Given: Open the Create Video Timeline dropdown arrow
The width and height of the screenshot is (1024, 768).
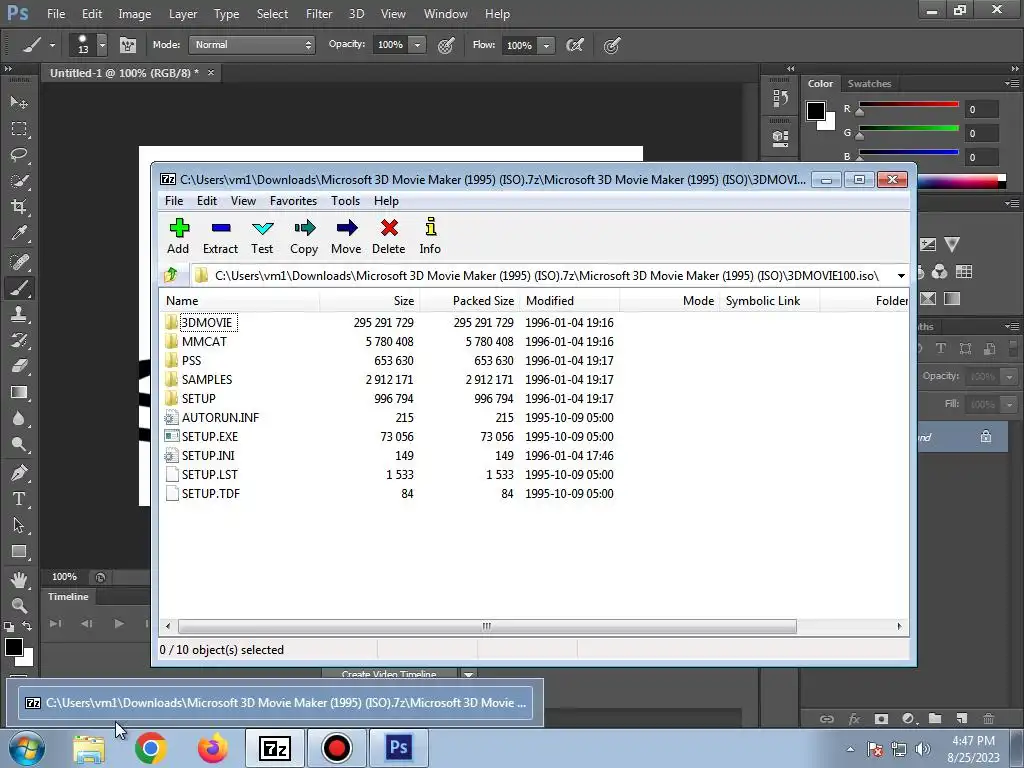Looking at the screenshot, I should [469, 675].
